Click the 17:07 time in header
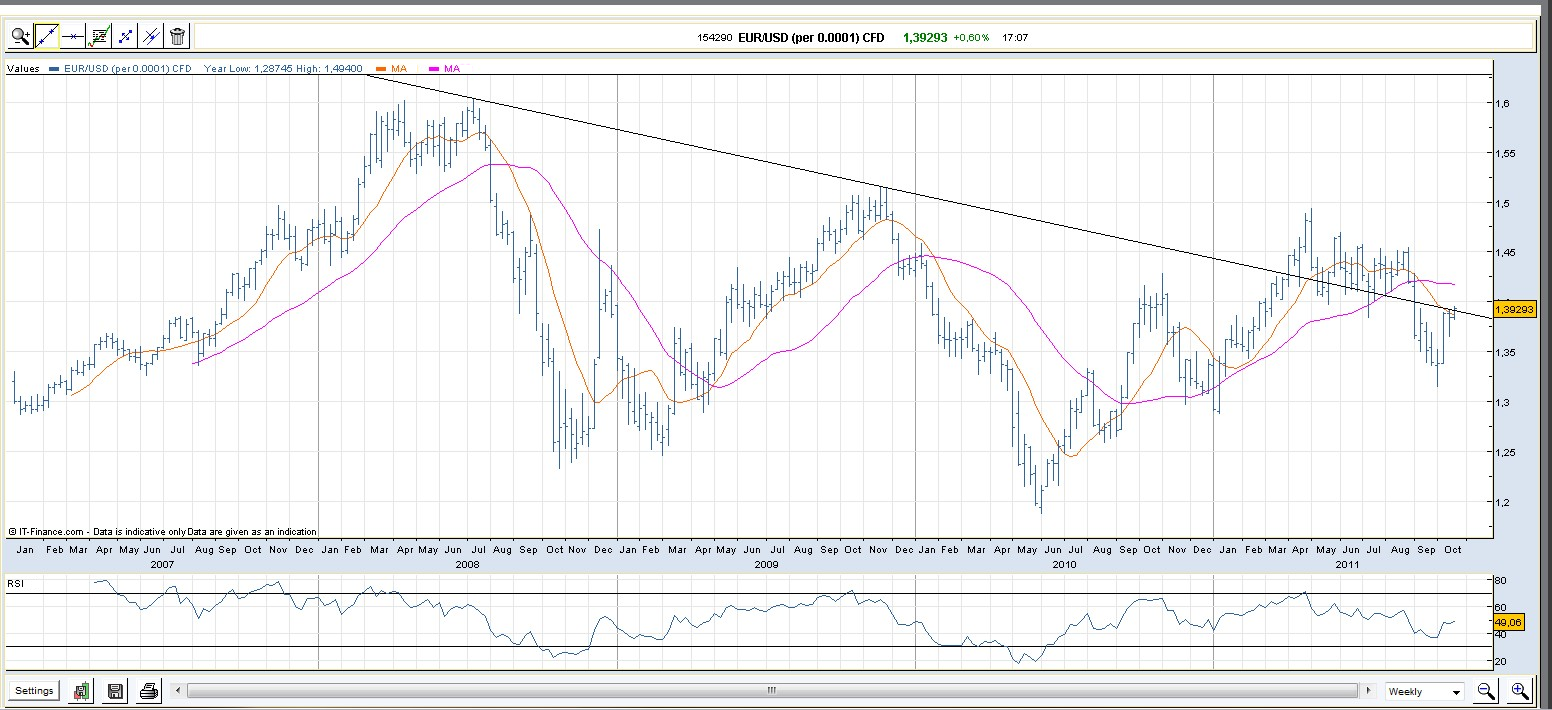 (x=1016, y=38)
